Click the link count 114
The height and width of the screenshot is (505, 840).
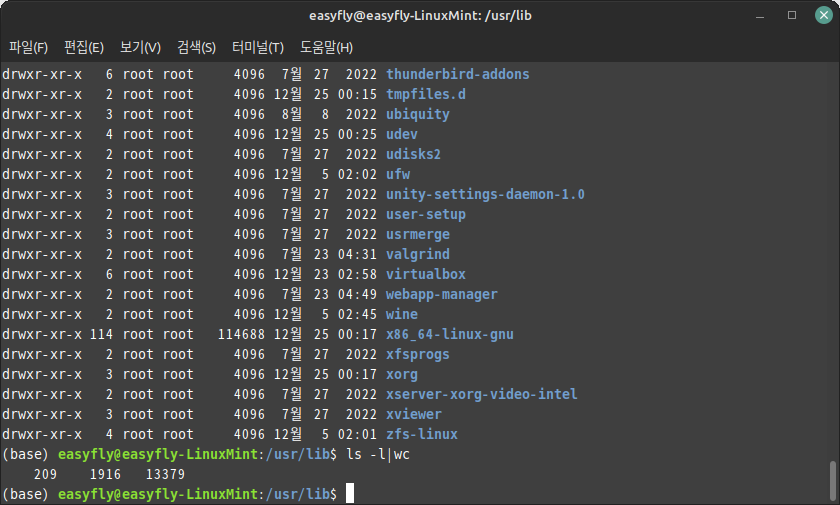pyautogui.click(x=101, y=334)
